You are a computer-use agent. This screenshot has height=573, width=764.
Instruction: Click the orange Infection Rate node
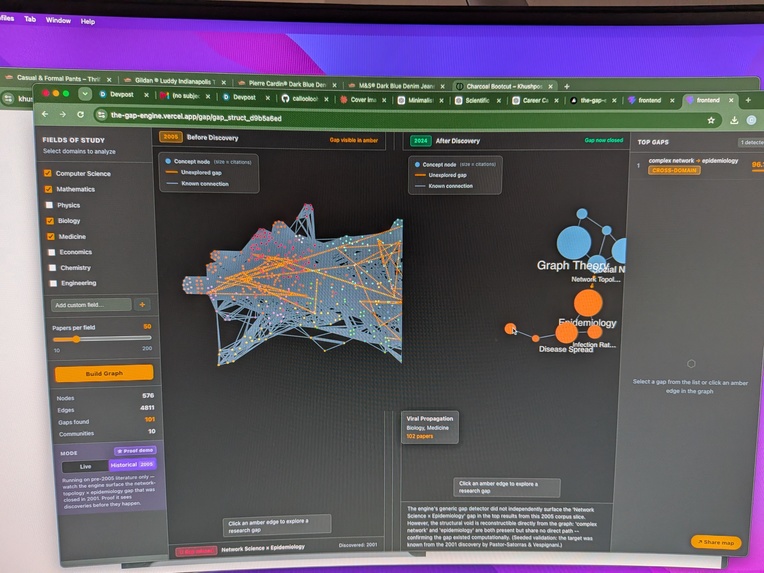[x=594, y=332]
